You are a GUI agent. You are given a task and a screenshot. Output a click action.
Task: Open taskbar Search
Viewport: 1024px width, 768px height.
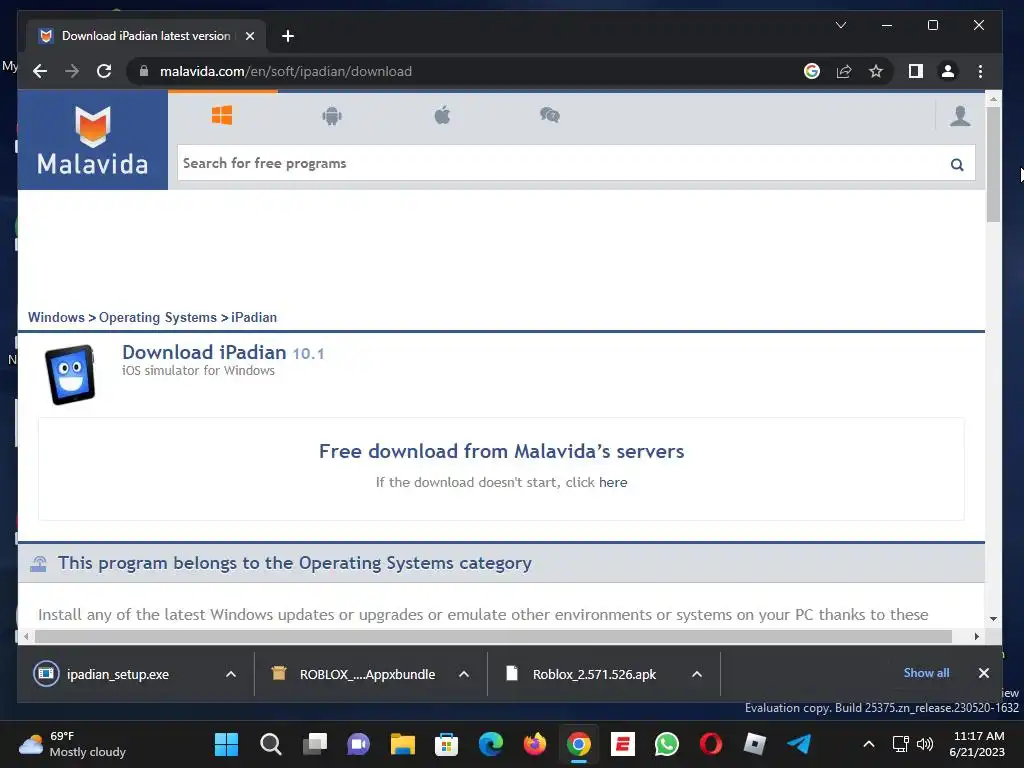click(270, 744)
